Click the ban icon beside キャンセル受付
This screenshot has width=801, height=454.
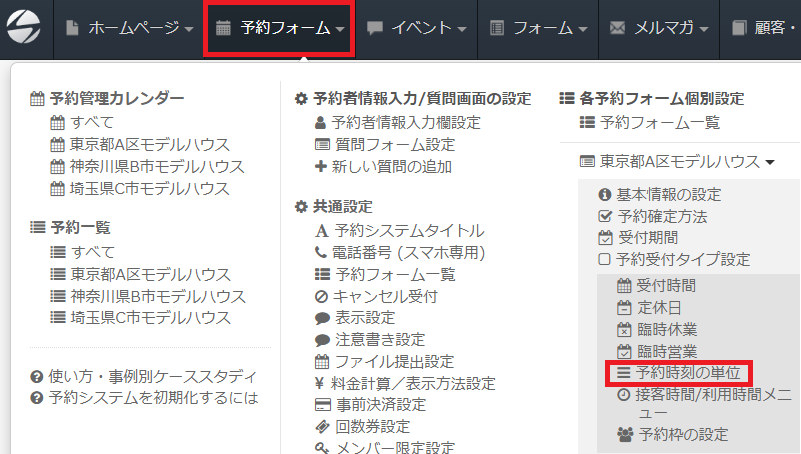(x=321, y=296)
